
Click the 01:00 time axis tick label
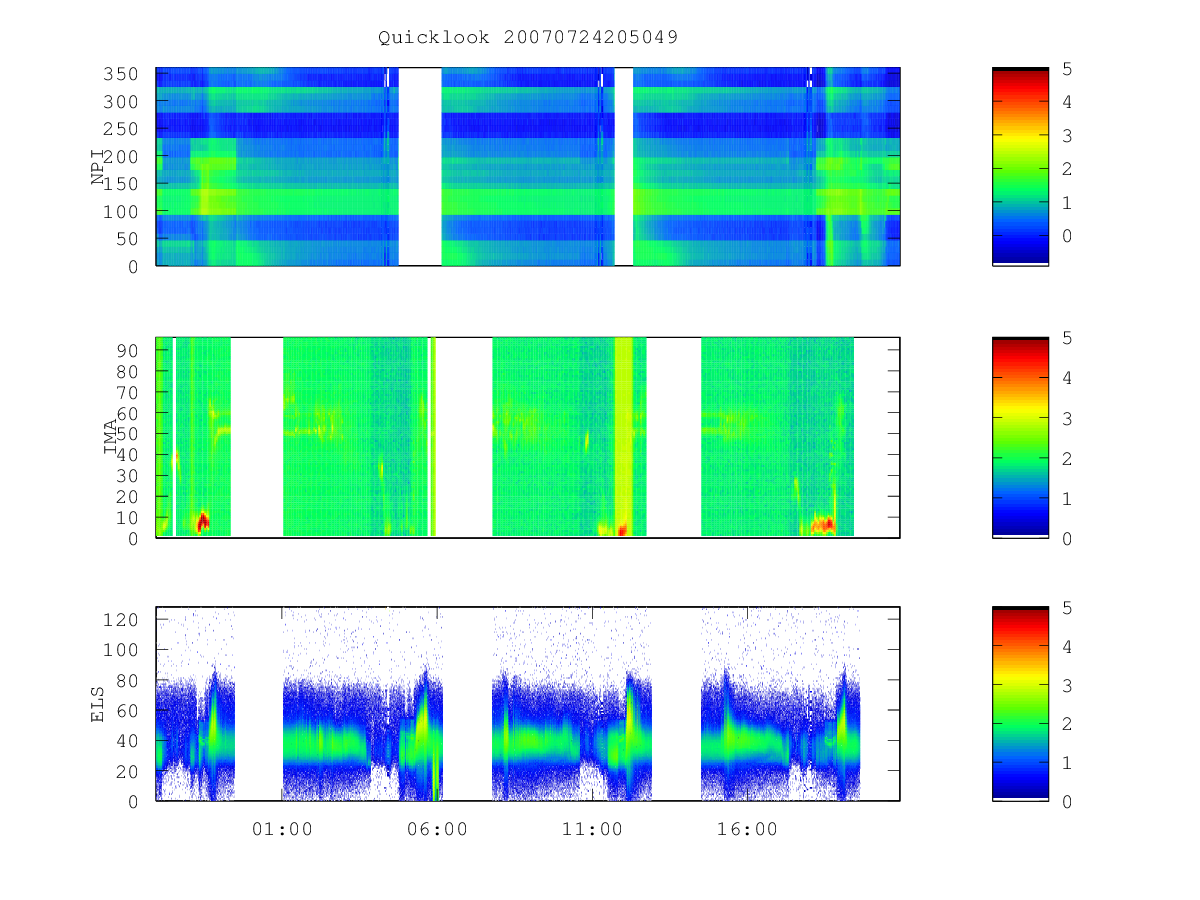[282, 829]
